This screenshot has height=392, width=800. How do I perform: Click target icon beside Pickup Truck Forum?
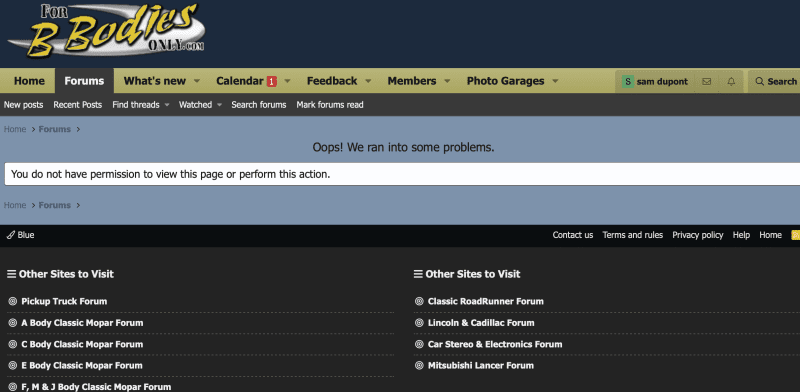coord(13,301)
